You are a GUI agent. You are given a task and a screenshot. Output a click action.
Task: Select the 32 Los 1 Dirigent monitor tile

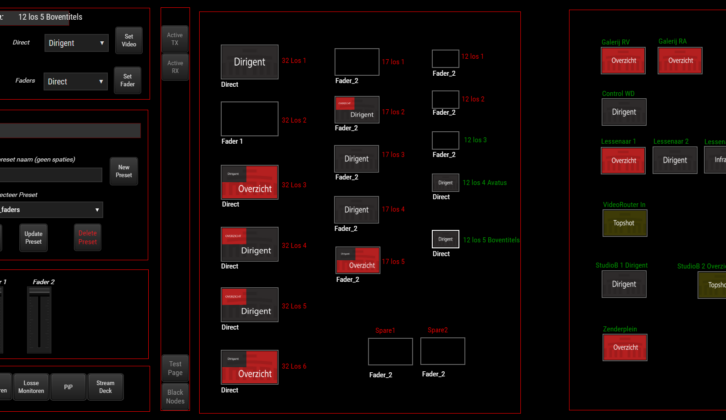[249, 62]
